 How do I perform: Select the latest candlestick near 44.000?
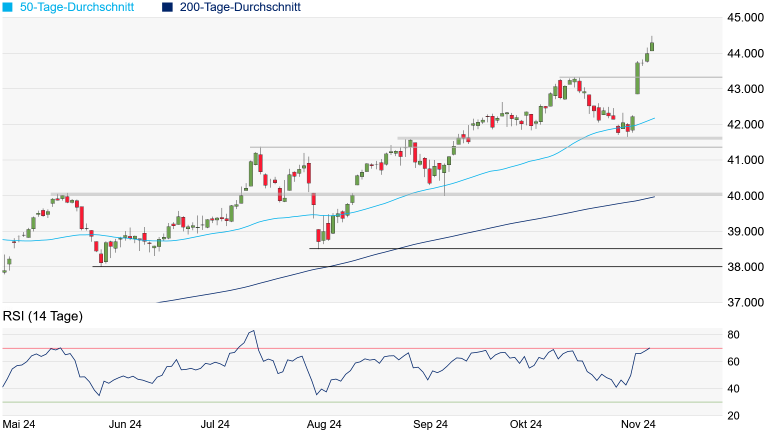tap(652, 46)
